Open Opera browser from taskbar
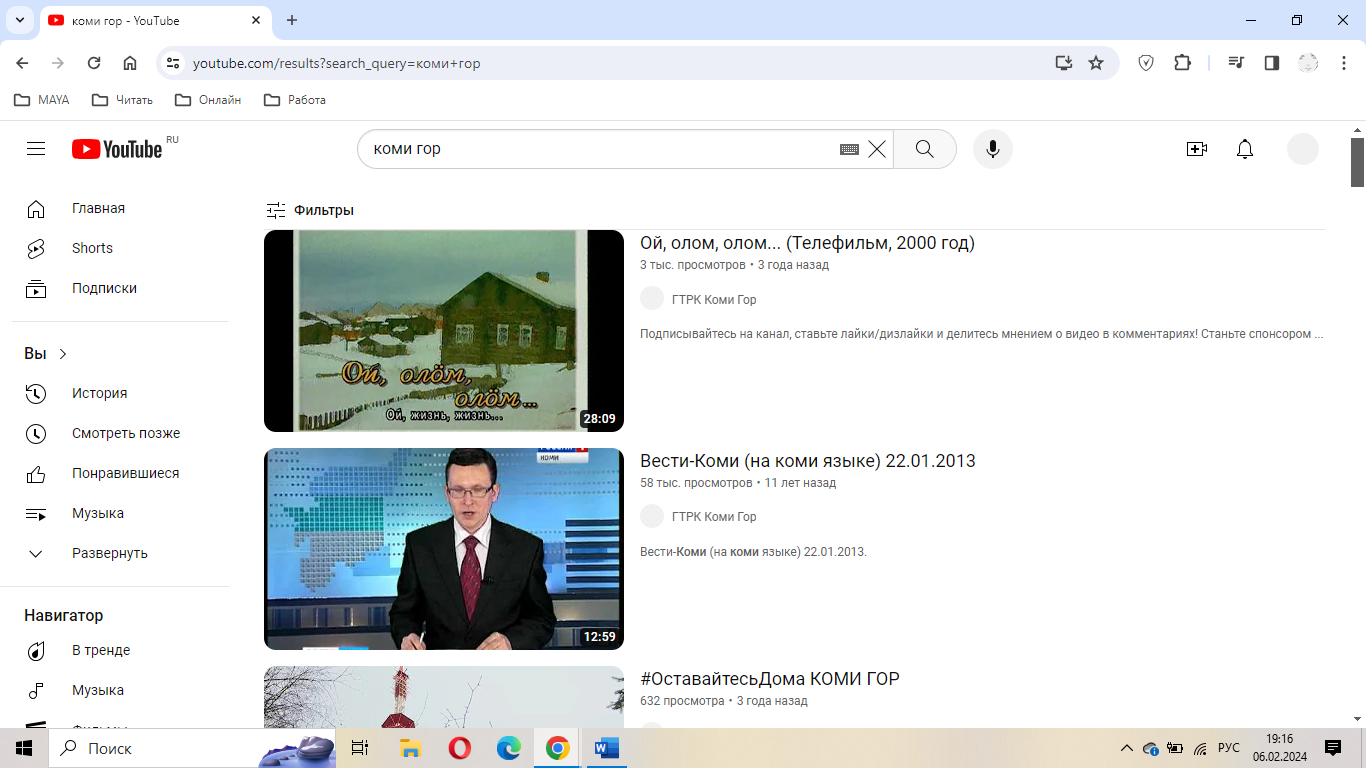Screen dimensions: 1366x768 click(x=460, y=748)
